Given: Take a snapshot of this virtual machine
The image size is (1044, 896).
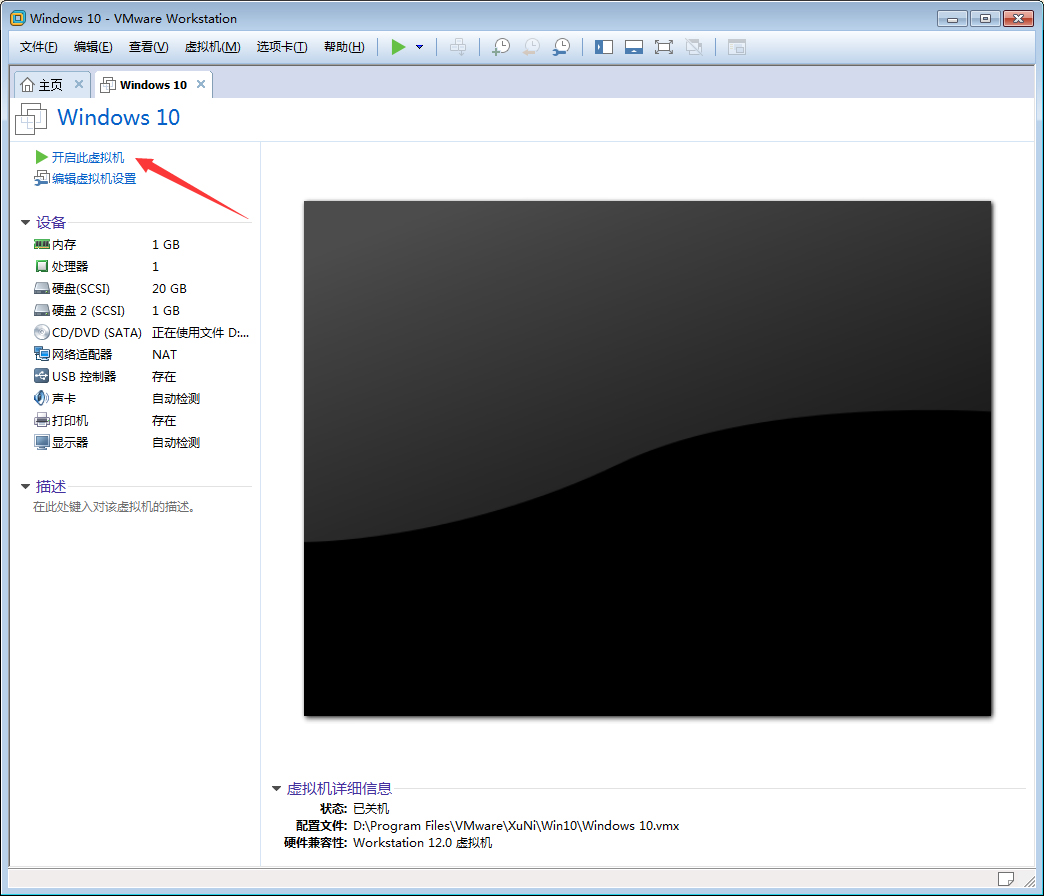Looking at the screenshot, I should [500, 46].
